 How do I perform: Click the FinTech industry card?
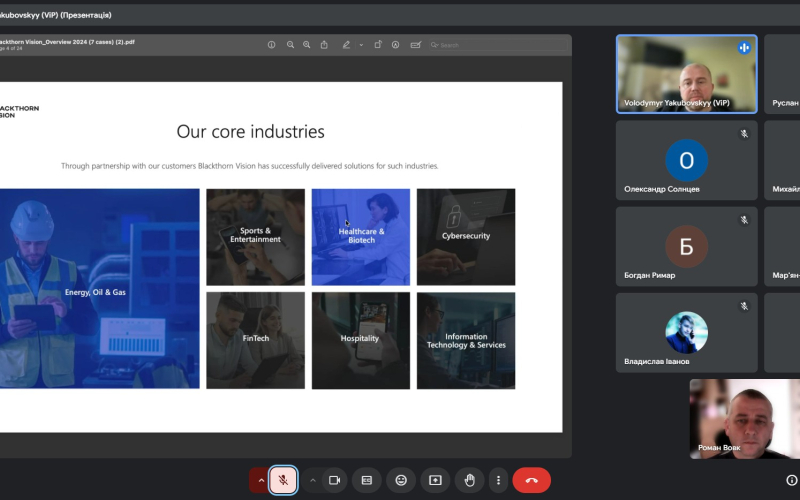pos(255,340)
